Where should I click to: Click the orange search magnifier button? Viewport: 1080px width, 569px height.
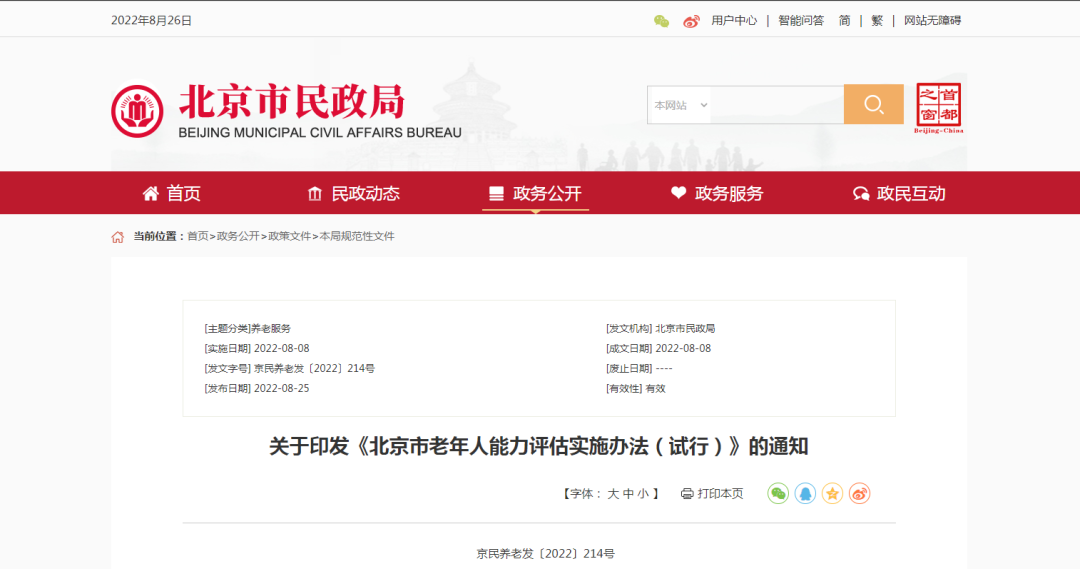(873, 105)
